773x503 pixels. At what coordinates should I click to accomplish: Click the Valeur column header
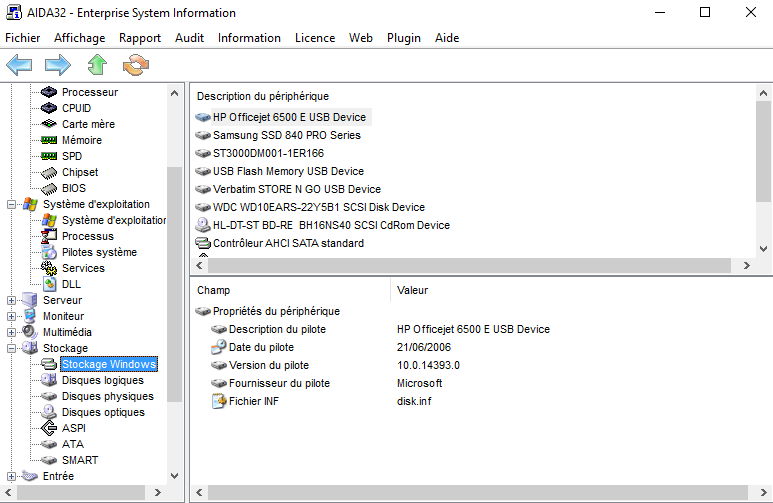point(413,290)
